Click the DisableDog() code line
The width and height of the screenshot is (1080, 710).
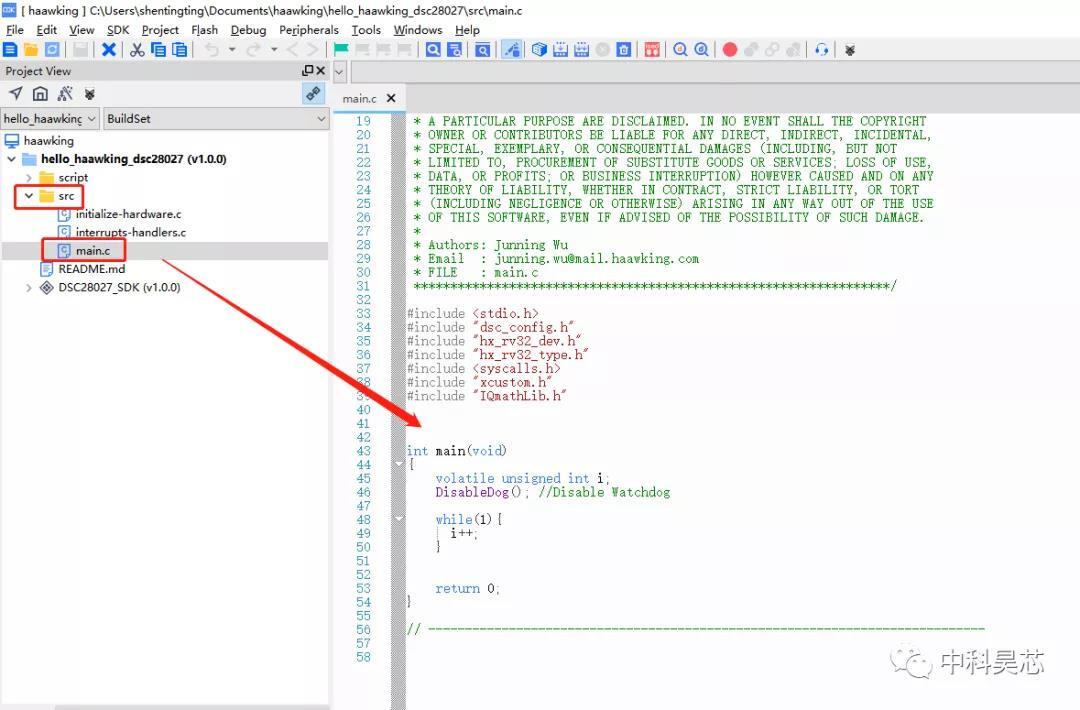552,492
